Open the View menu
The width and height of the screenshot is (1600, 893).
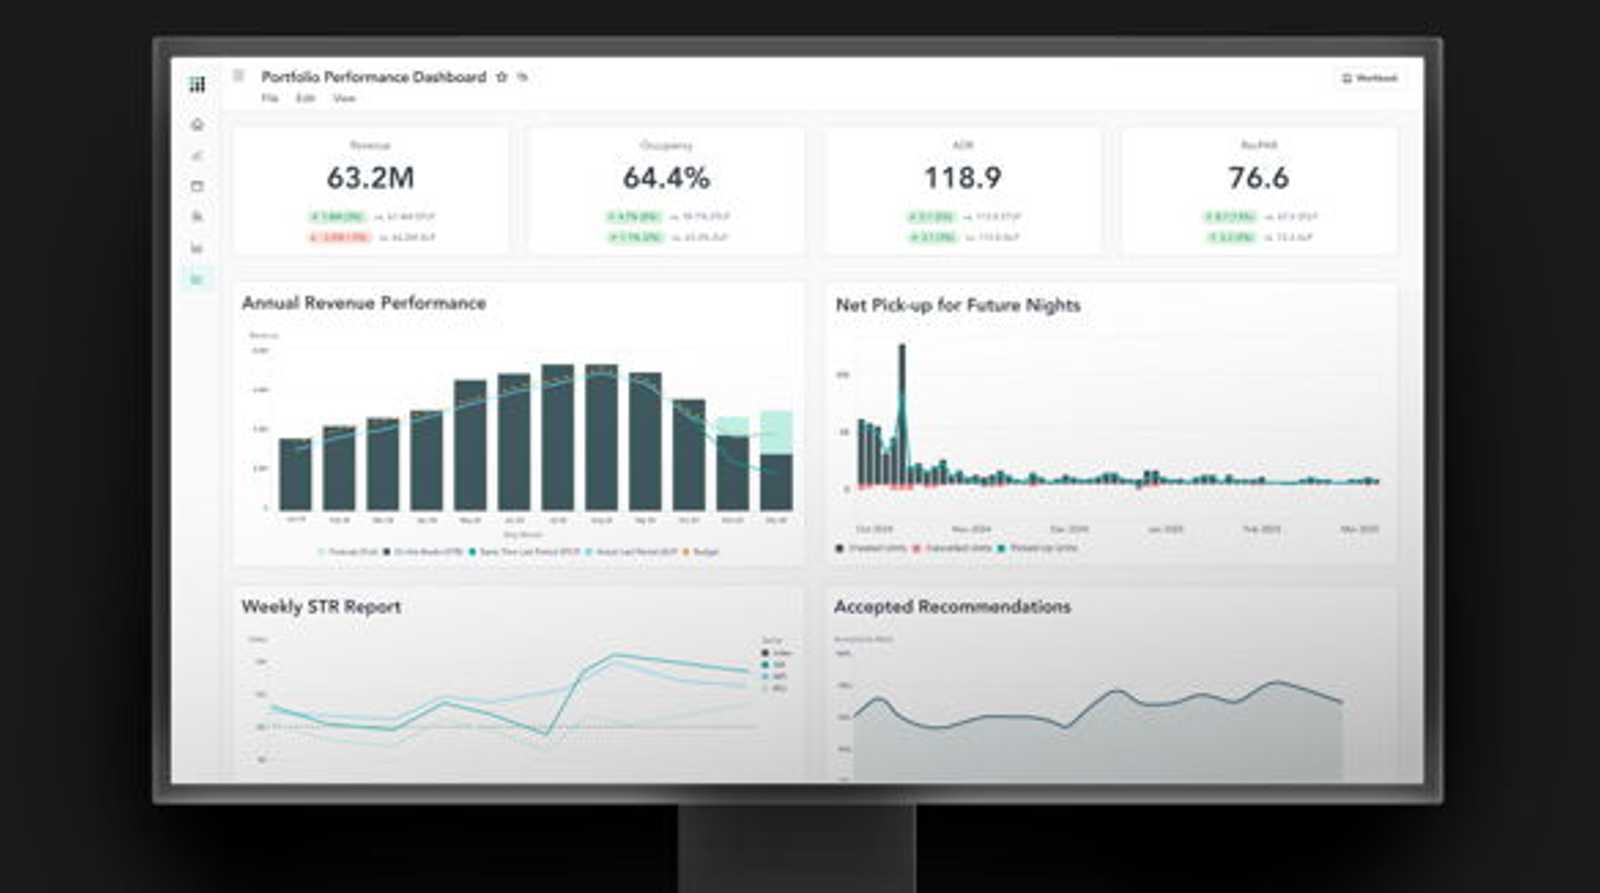click(x=344, y=98)
